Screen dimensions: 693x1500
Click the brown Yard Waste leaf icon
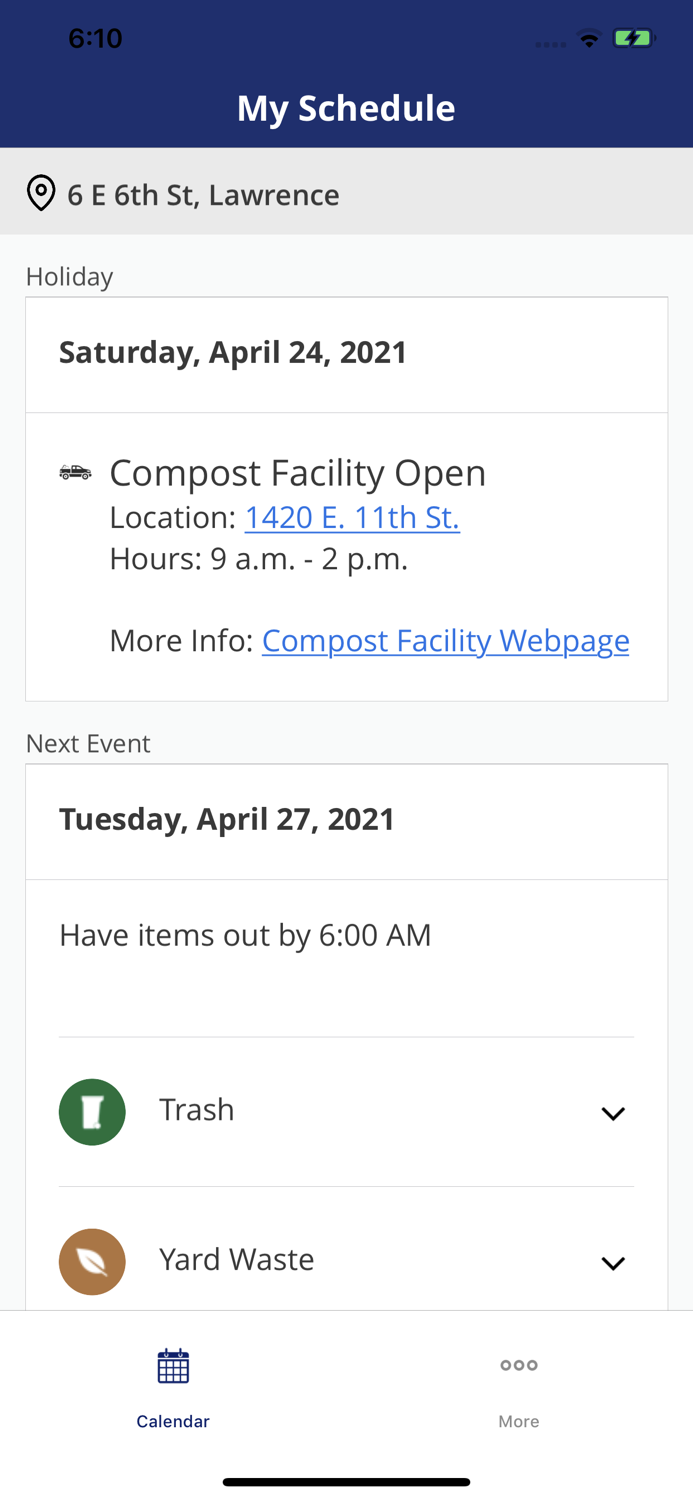(x=92, y=1260)
